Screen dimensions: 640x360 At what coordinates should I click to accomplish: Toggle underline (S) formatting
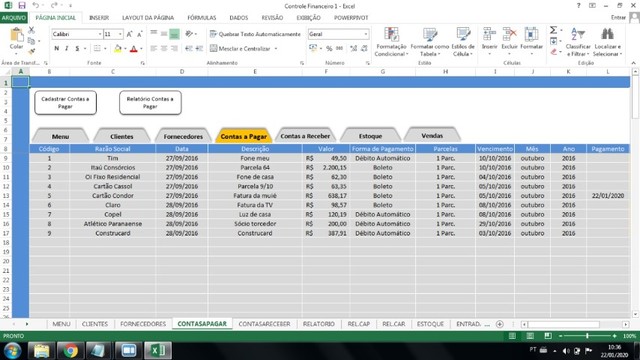tap(77, 49)
